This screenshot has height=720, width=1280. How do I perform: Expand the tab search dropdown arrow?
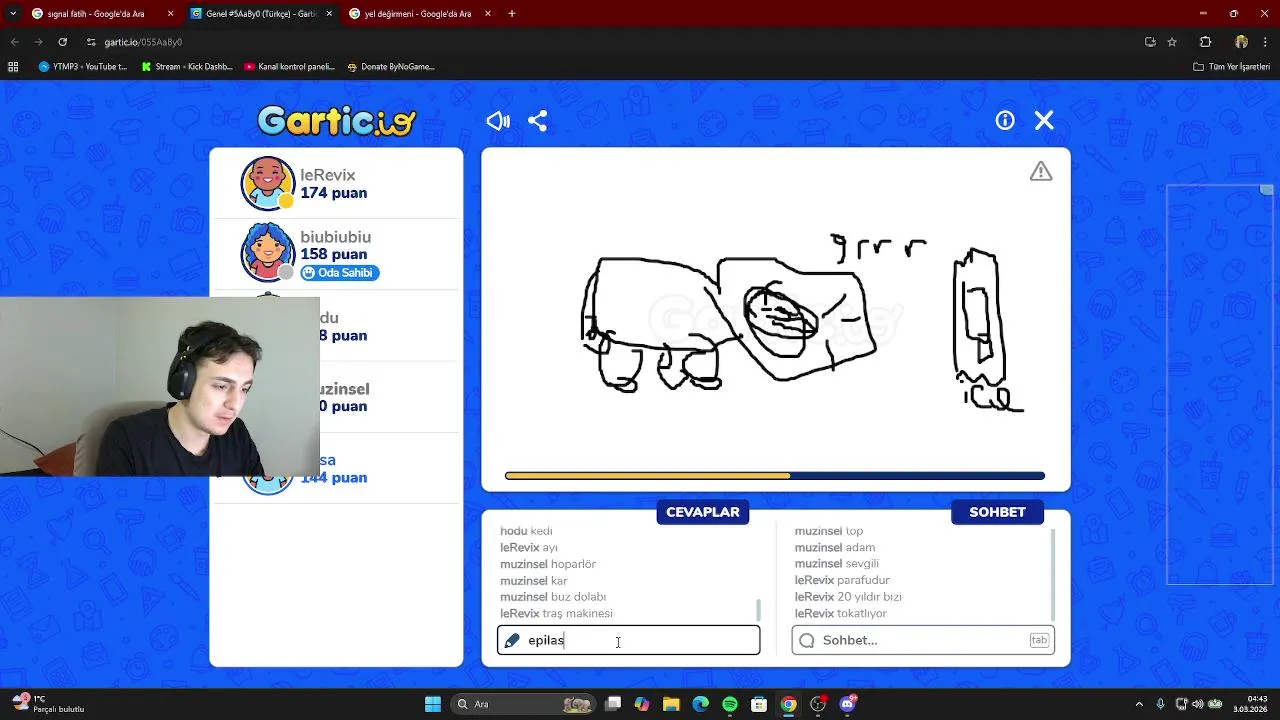(12, 14)
